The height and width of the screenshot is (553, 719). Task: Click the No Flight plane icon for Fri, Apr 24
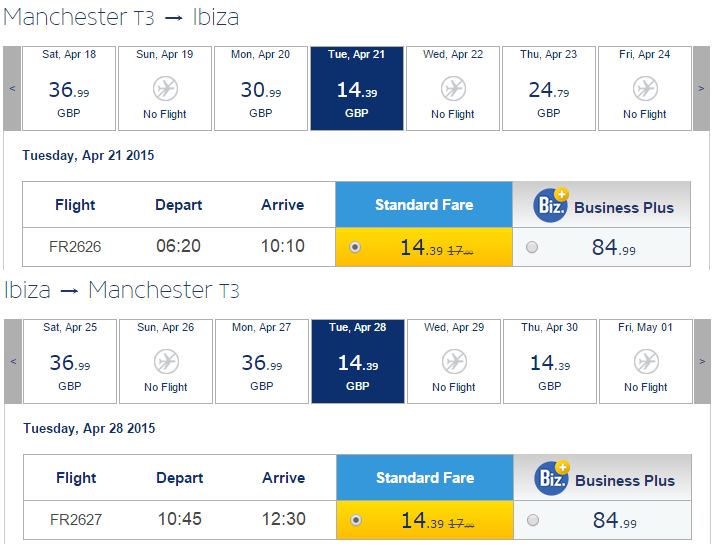click(645, 88)
